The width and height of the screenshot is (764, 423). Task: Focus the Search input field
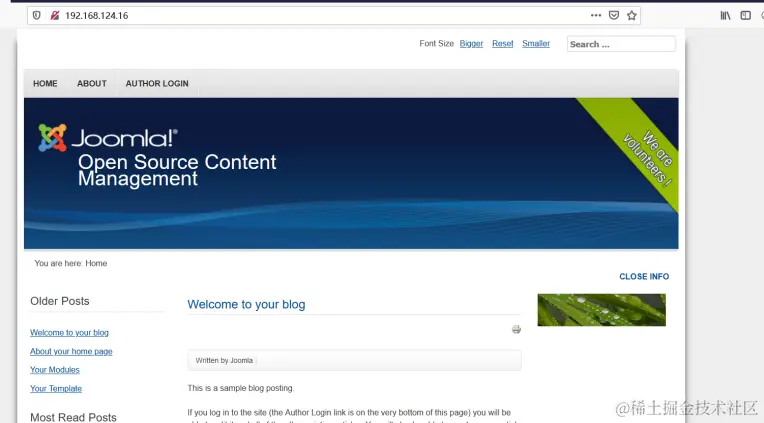pyautogui.click(x=621, y=44)
